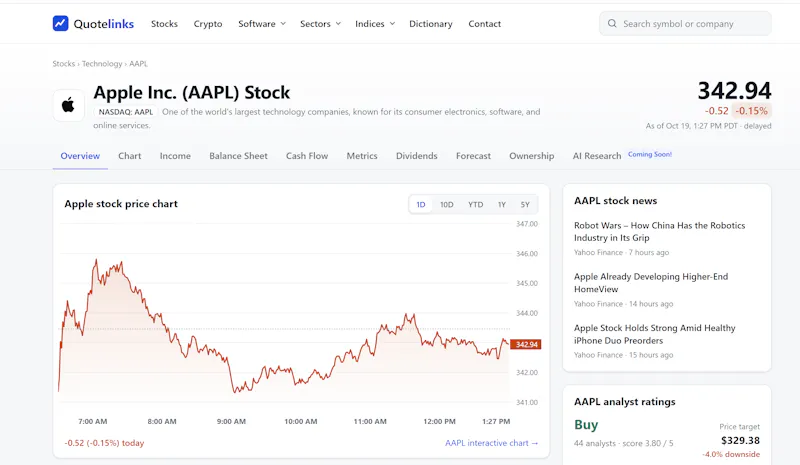Open the AAPL interactive chart link
This screenshot has width=800, height=465.
[491, 443]
